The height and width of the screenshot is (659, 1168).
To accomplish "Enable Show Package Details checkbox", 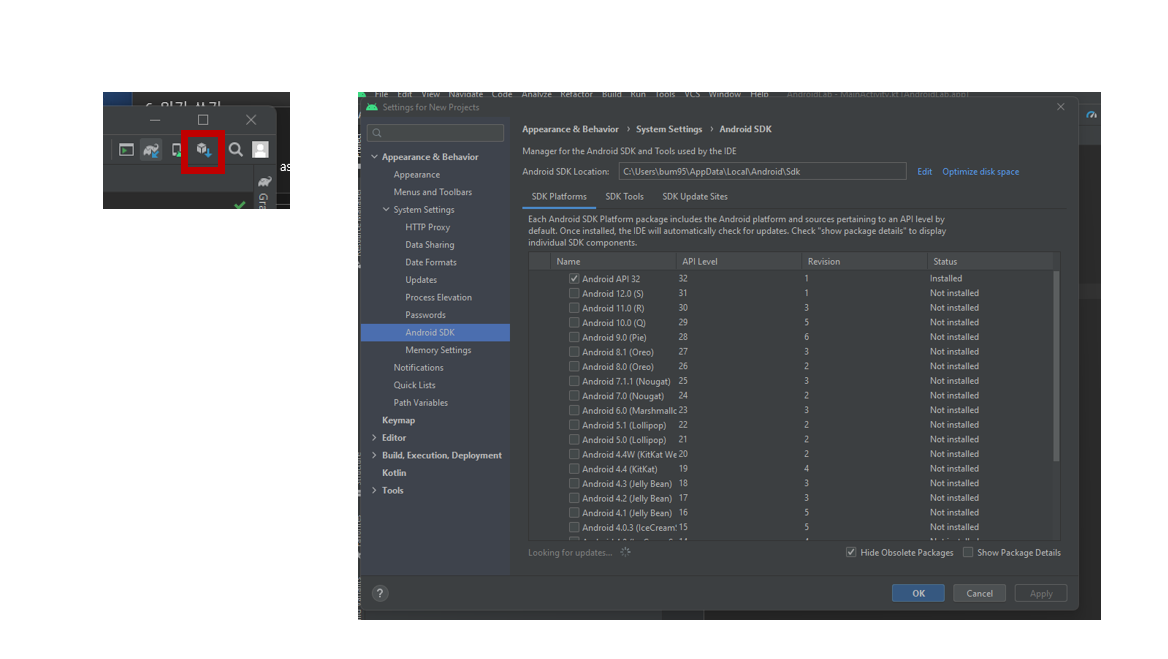I will click(968, 553).
